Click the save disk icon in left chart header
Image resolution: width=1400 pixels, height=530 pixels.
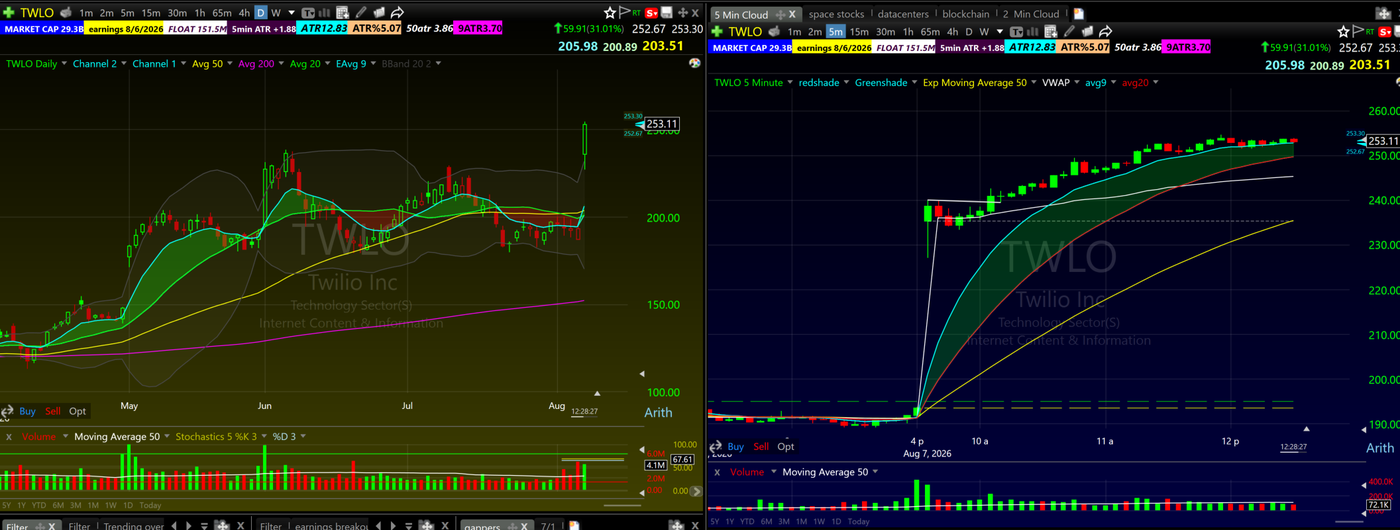(666, 12)
